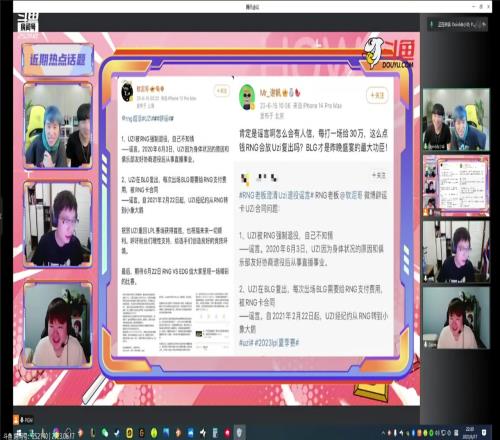Select the two-men participant video thumbnail

(x=456, y=120)
